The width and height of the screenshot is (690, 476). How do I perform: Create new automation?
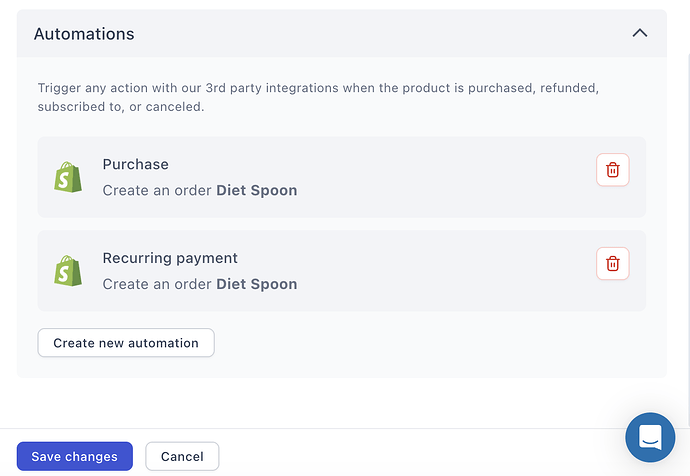click(126, 343)
